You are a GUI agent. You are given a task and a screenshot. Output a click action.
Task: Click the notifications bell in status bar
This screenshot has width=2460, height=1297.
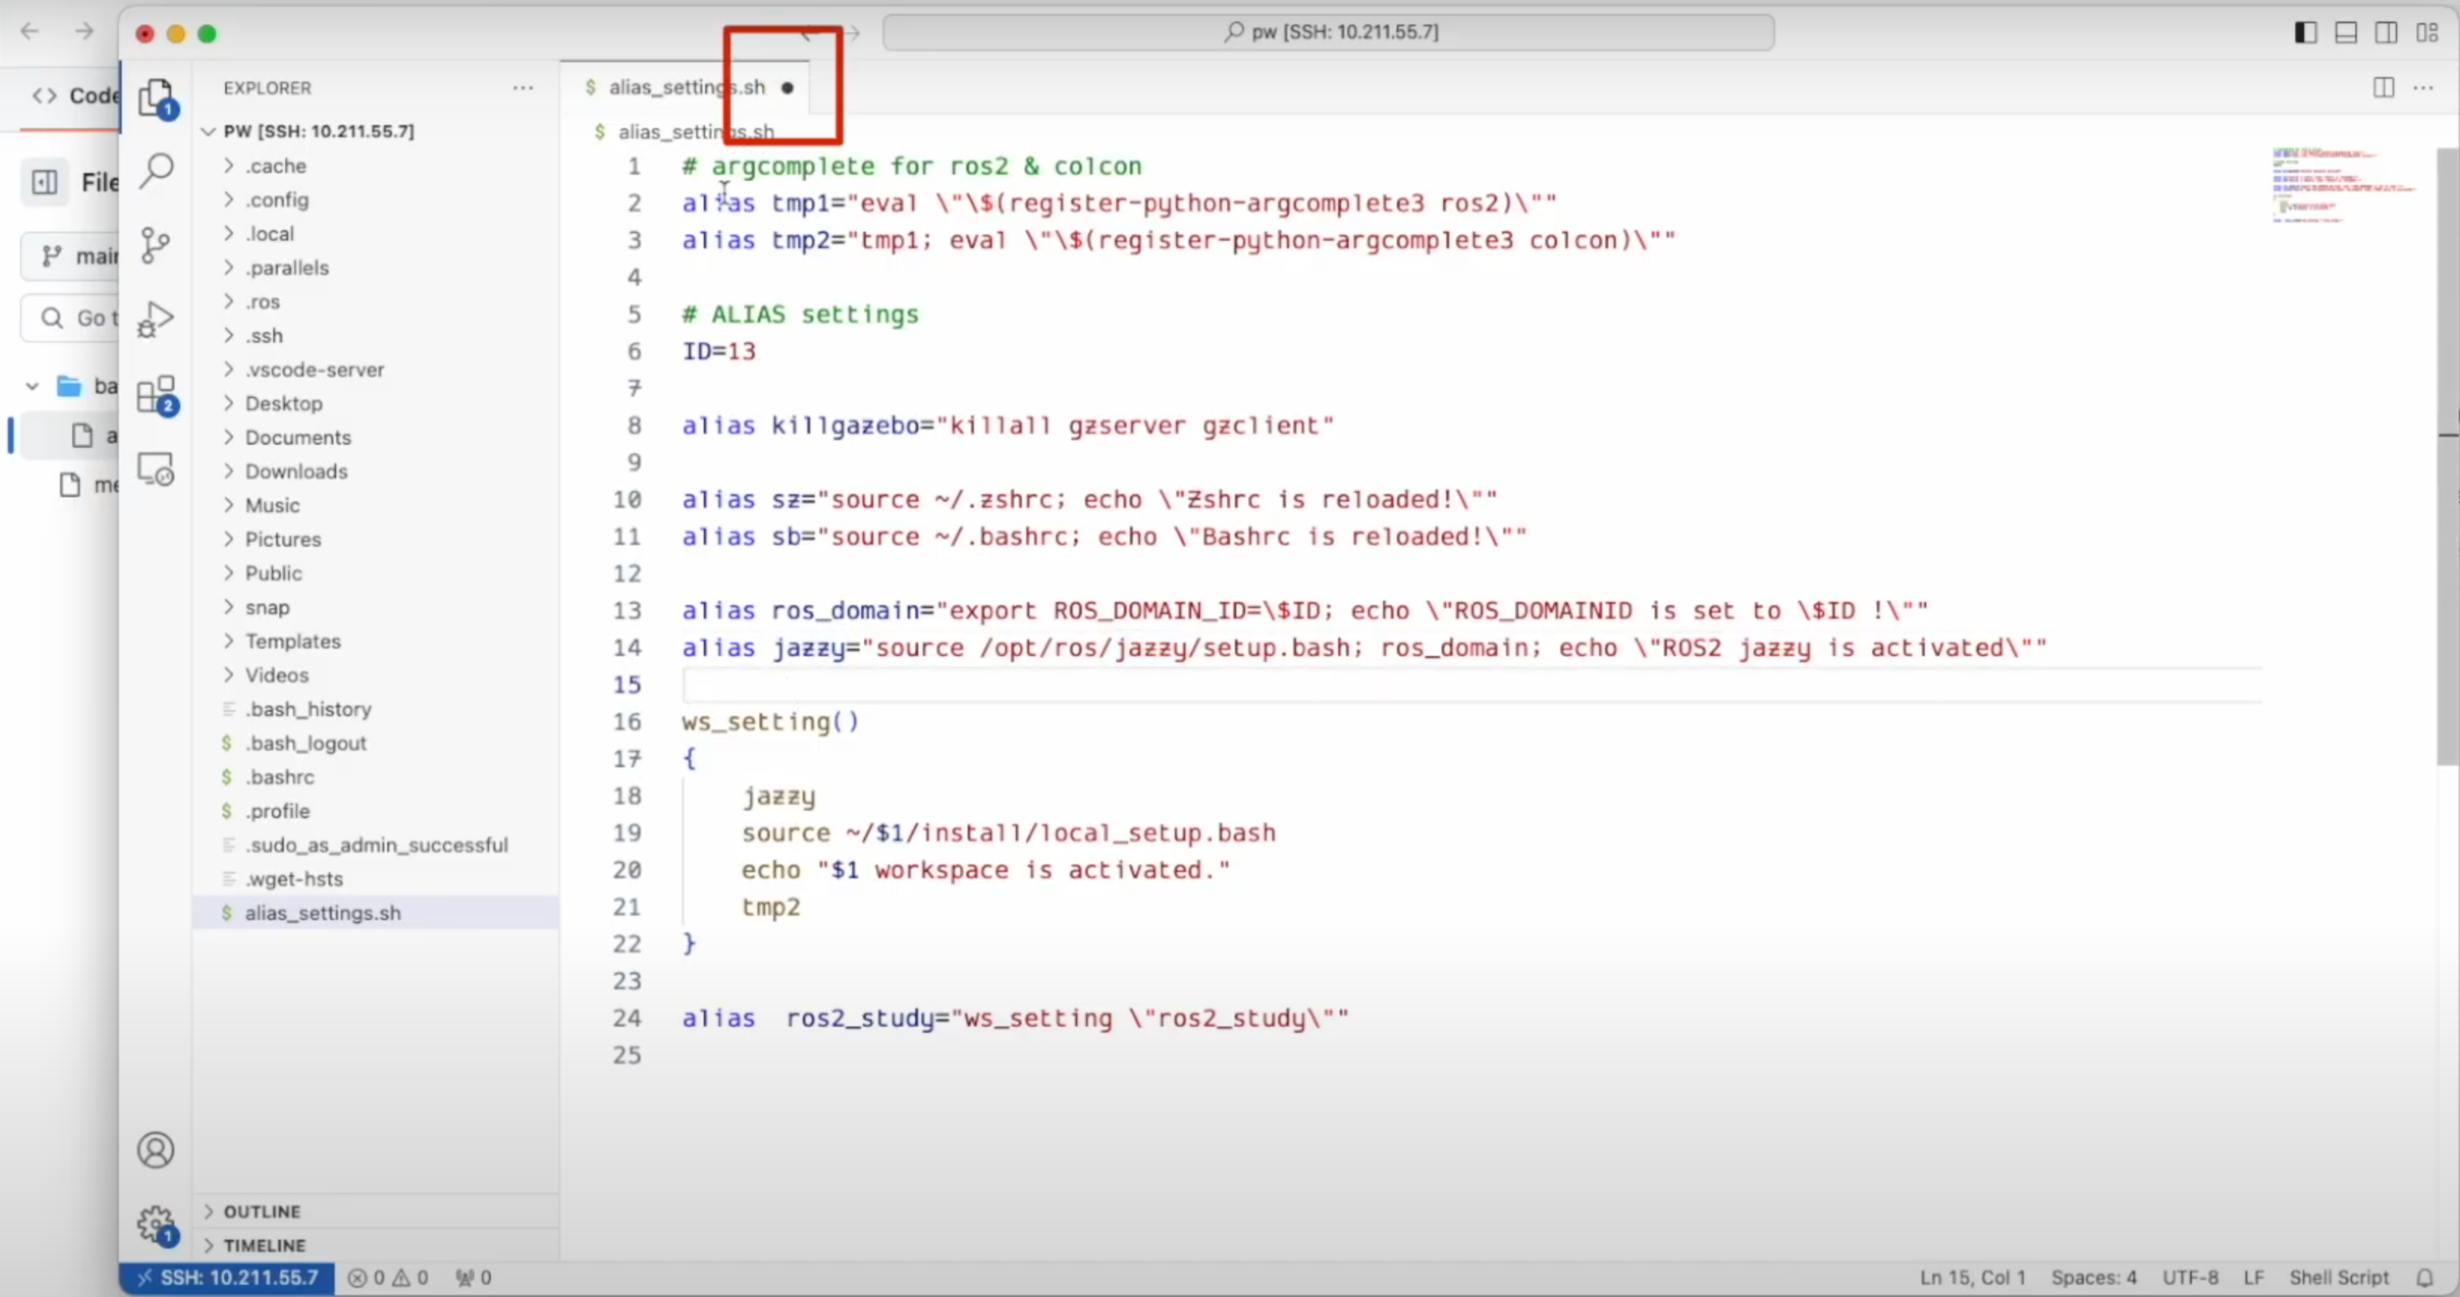click(x=2425, y=1277)
